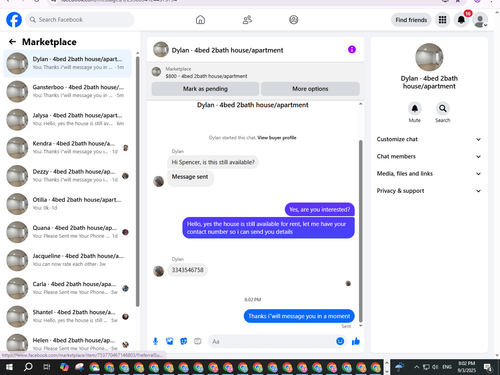Screen dimensions: 500x375
Task: Open the emoji picker smiley icon
Action: (x=340, y=341)
